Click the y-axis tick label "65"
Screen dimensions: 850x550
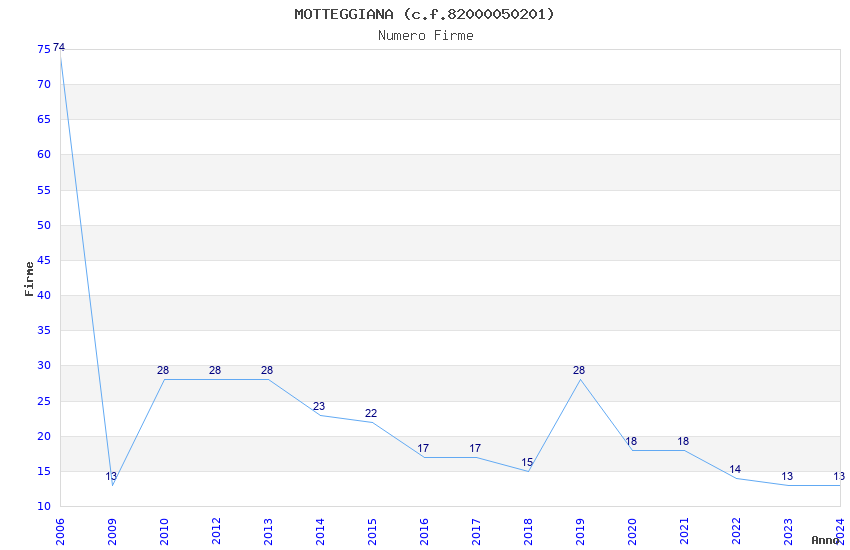[x=44, y=120]
